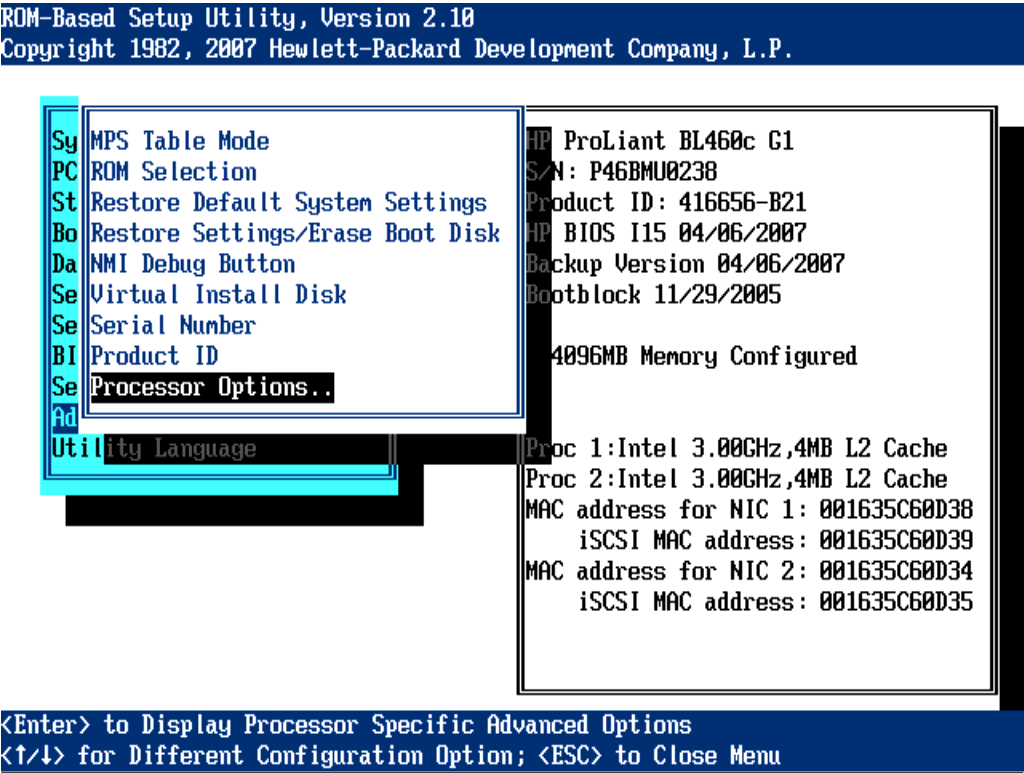Select the Utility Language main menu item

154,449
